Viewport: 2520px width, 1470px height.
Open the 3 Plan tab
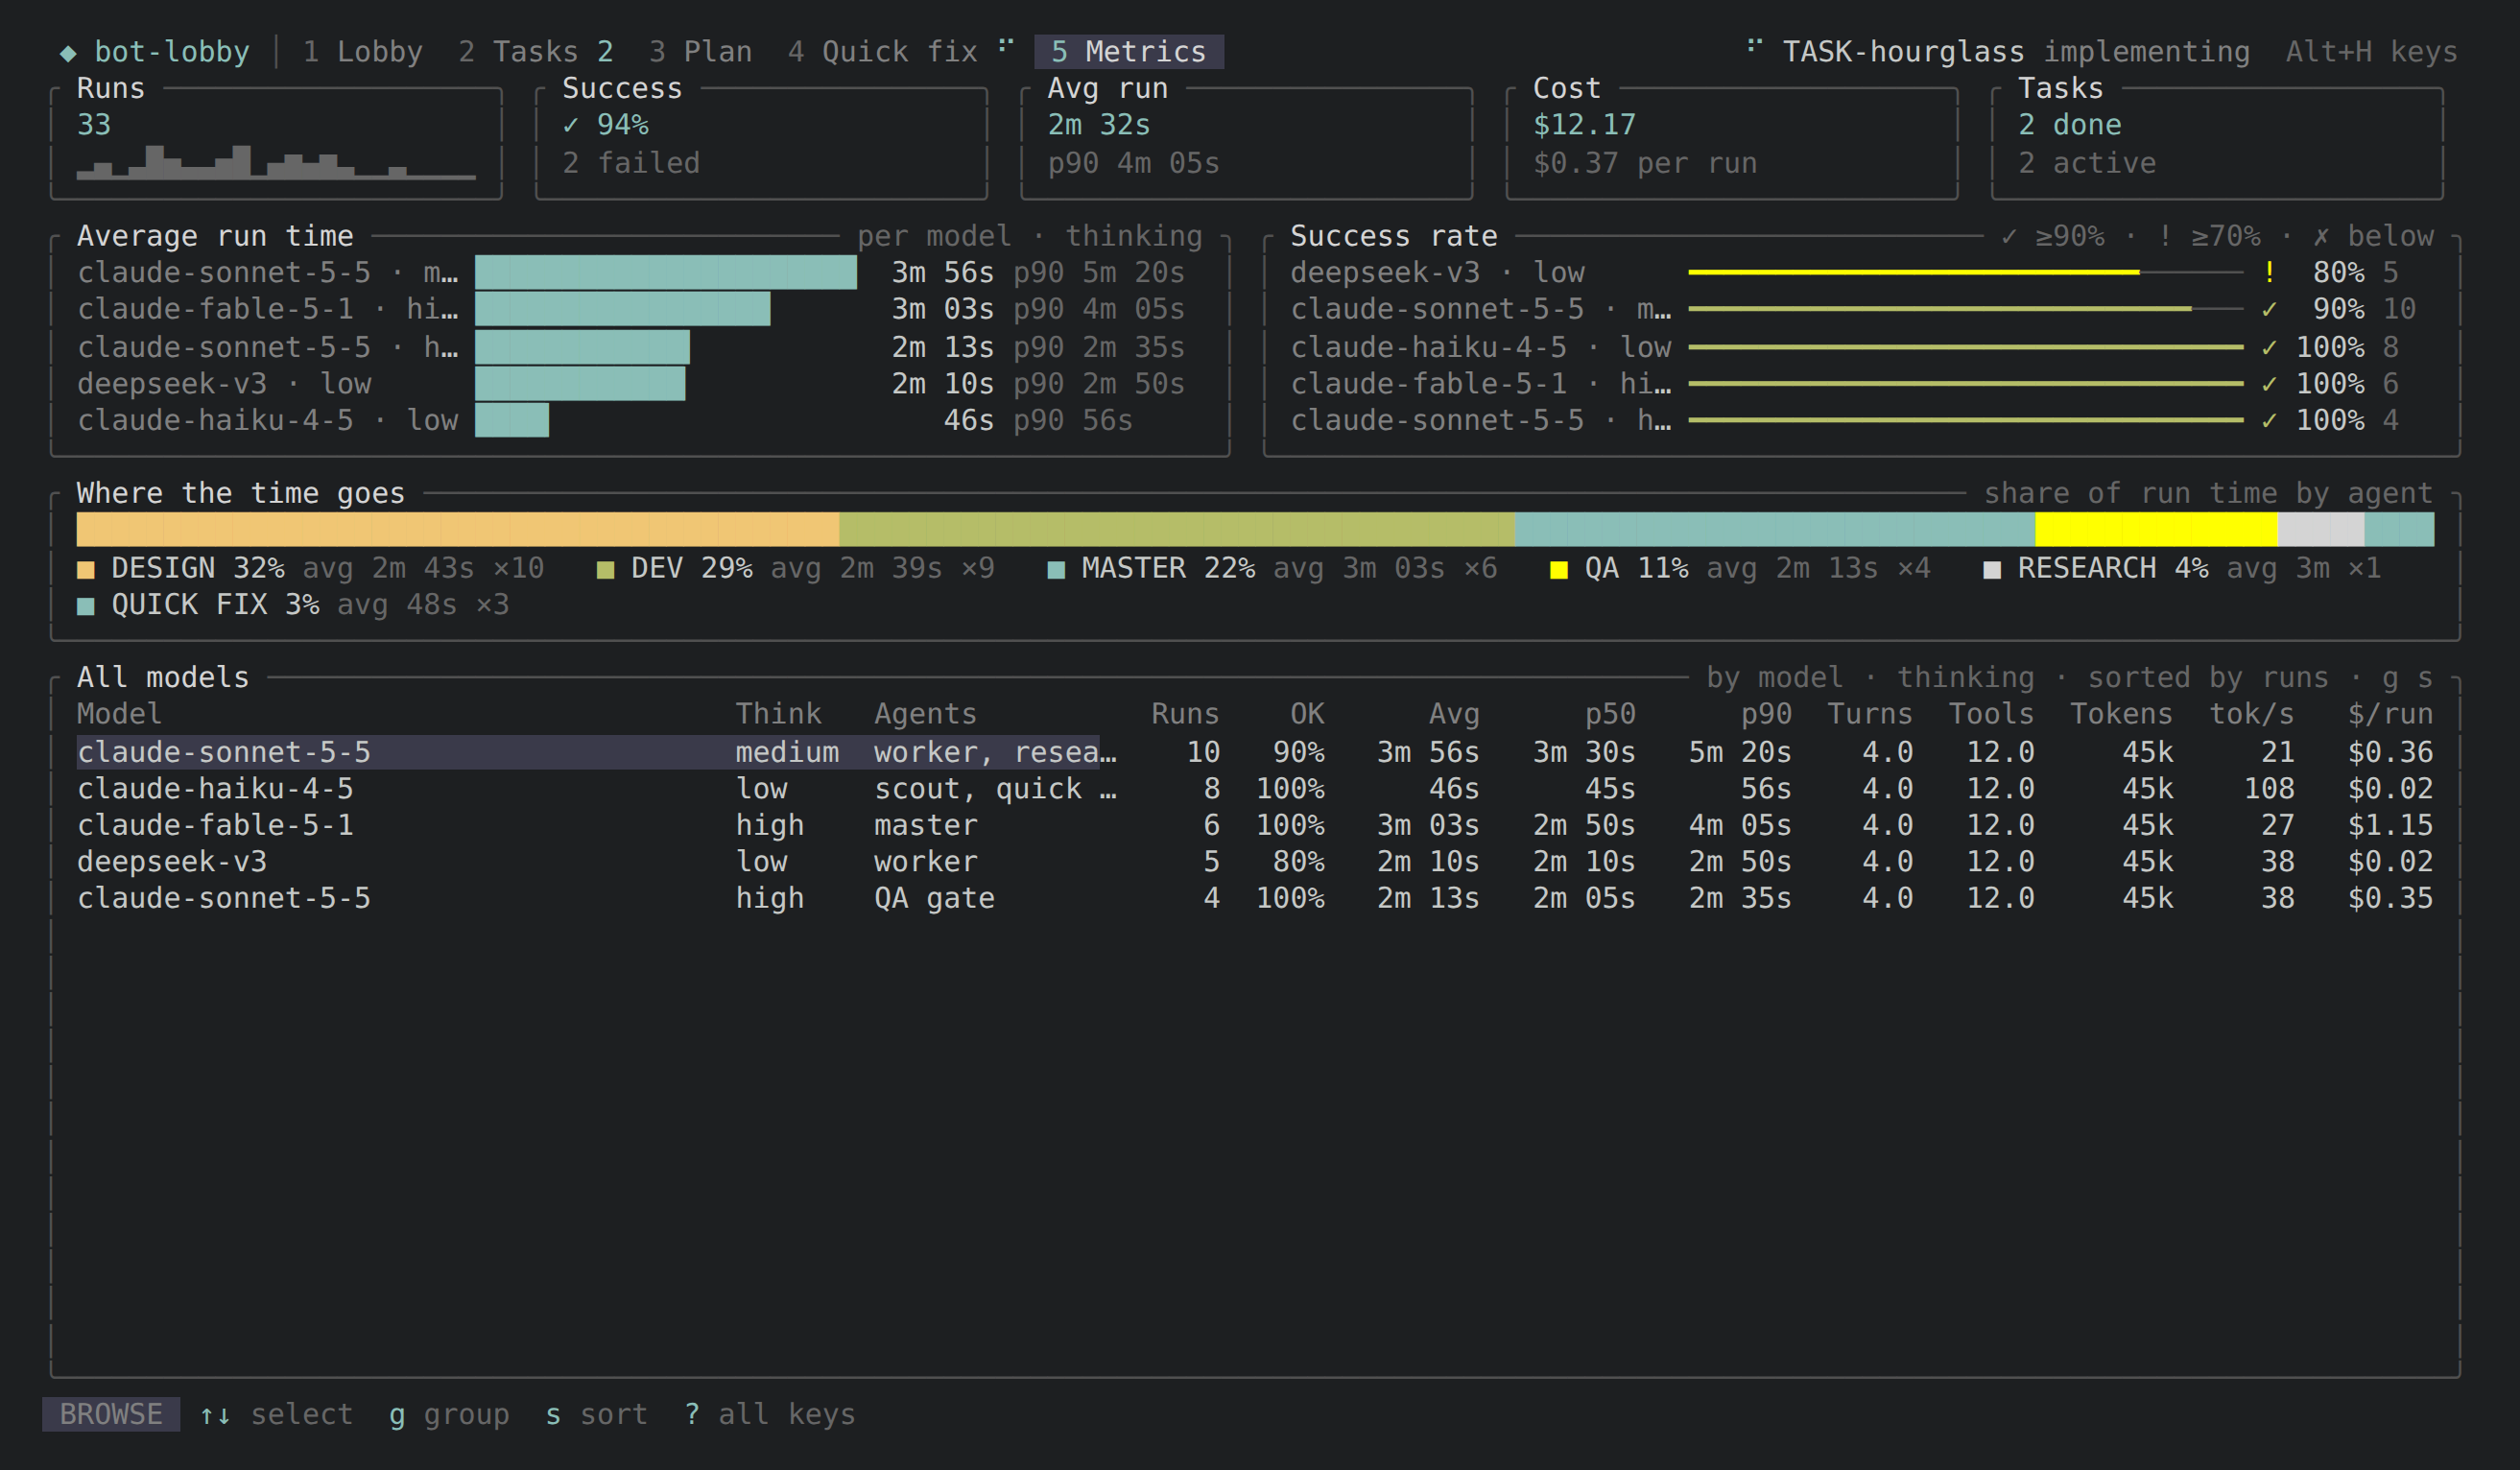click(x=700, y=51)
